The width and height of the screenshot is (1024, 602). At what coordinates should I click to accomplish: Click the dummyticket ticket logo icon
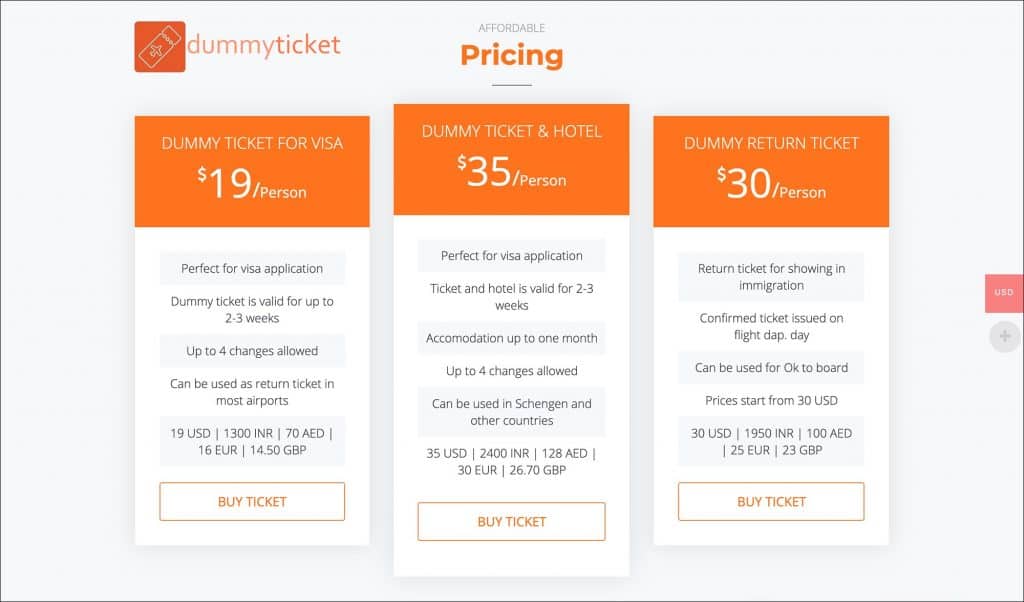pyautogui.click(x=160, y=46)
